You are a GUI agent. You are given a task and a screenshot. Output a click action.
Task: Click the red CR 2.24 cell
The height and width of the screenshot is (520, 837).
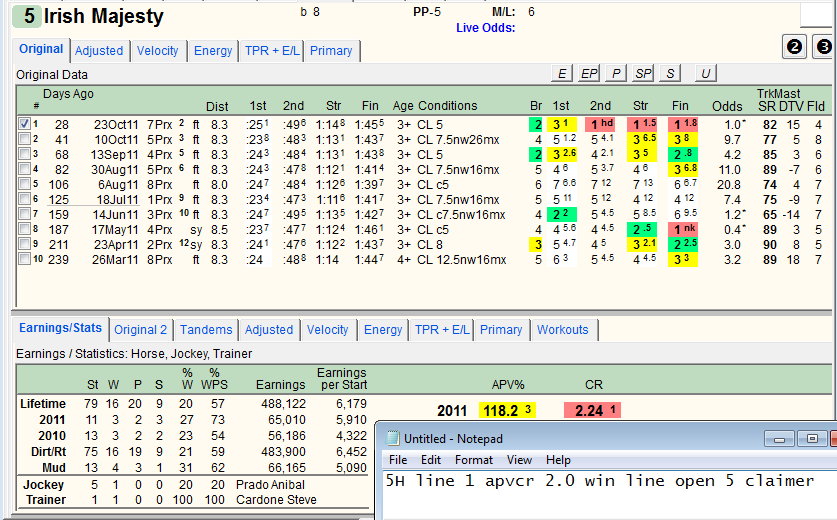pyautogui.click(x=592, y=410)
